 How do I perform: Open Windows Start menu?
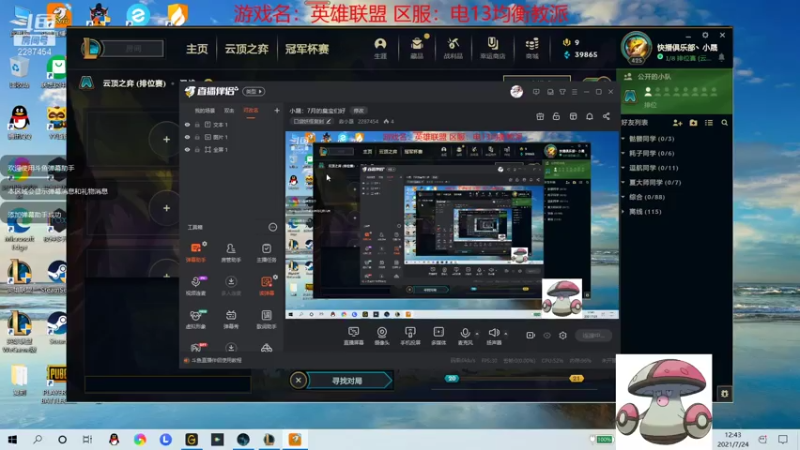point(12,439)
